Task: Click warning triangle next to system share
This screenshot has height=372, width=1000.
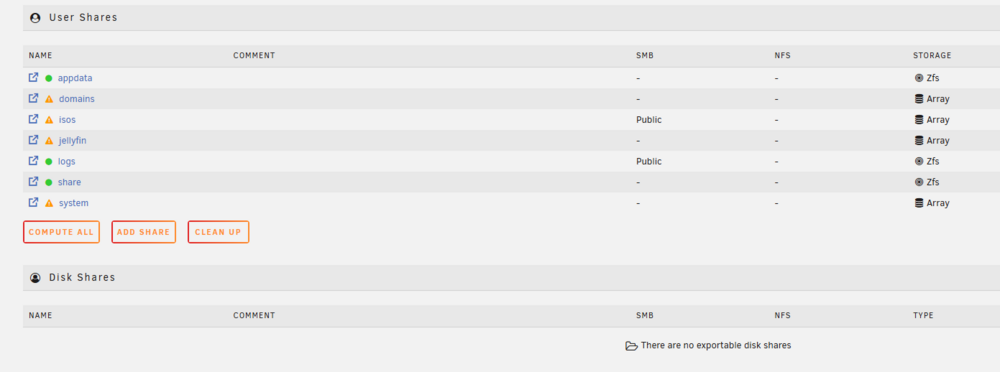Action: [x=49, y=203]
